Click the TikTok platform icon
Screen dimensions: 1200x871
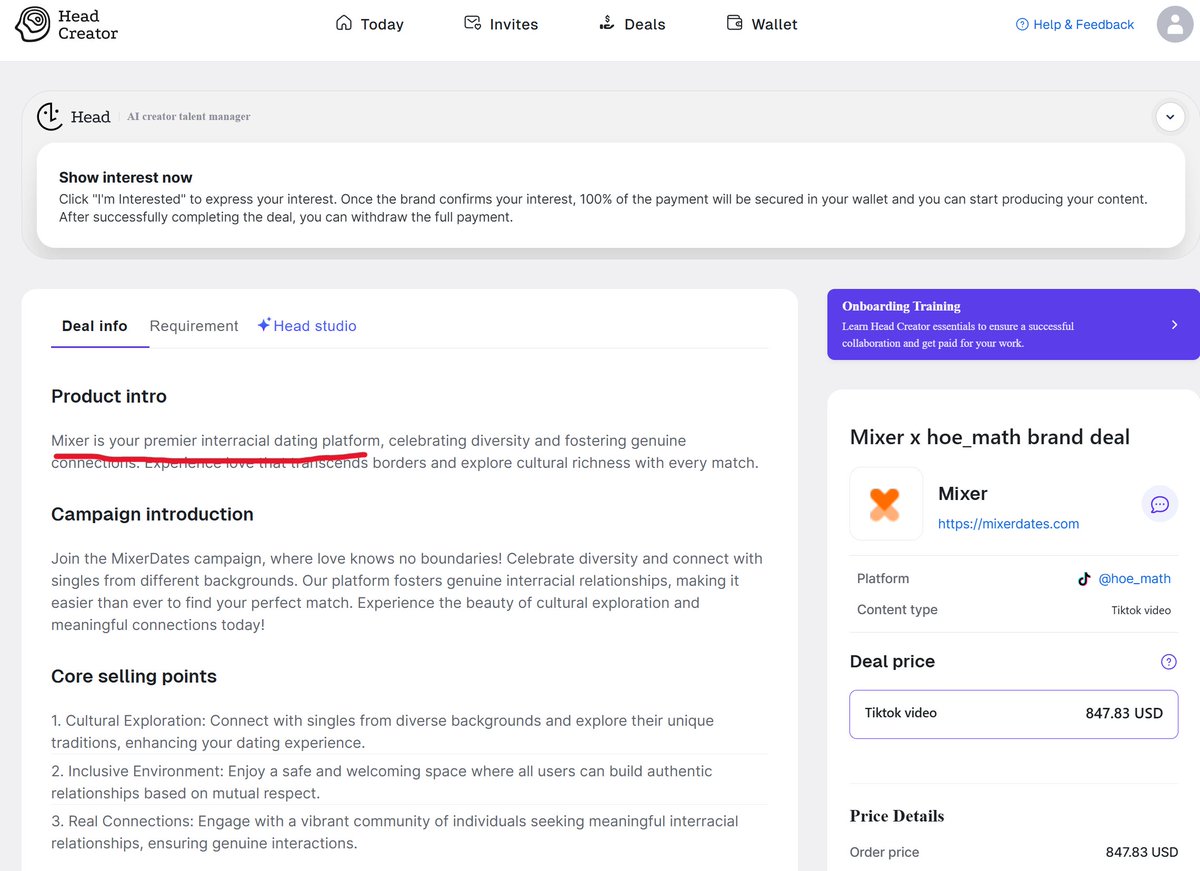[x=1084, y=579]
